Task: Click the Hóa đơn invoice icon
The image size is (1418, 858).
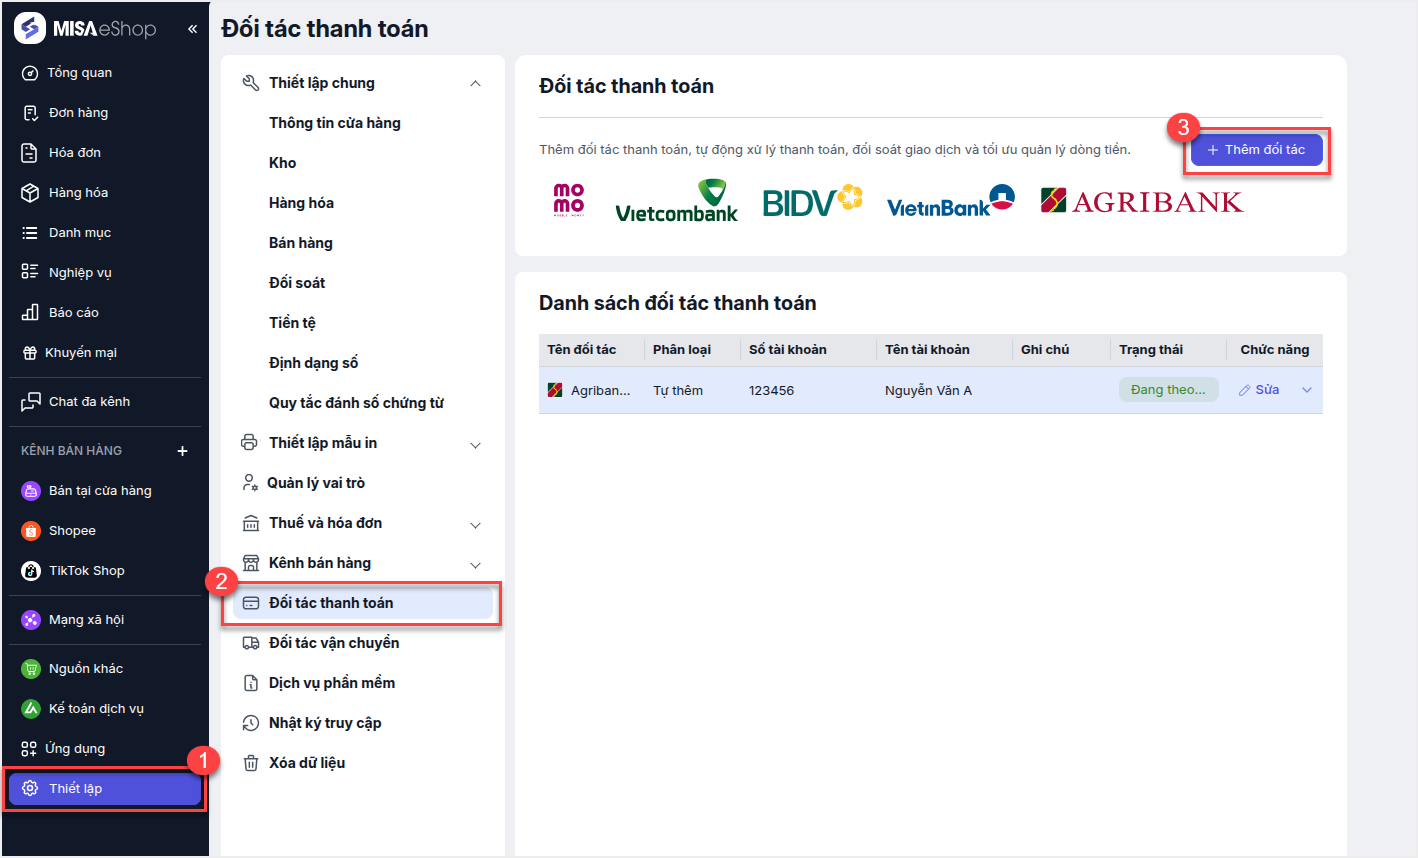Action: tap(30, 153)
